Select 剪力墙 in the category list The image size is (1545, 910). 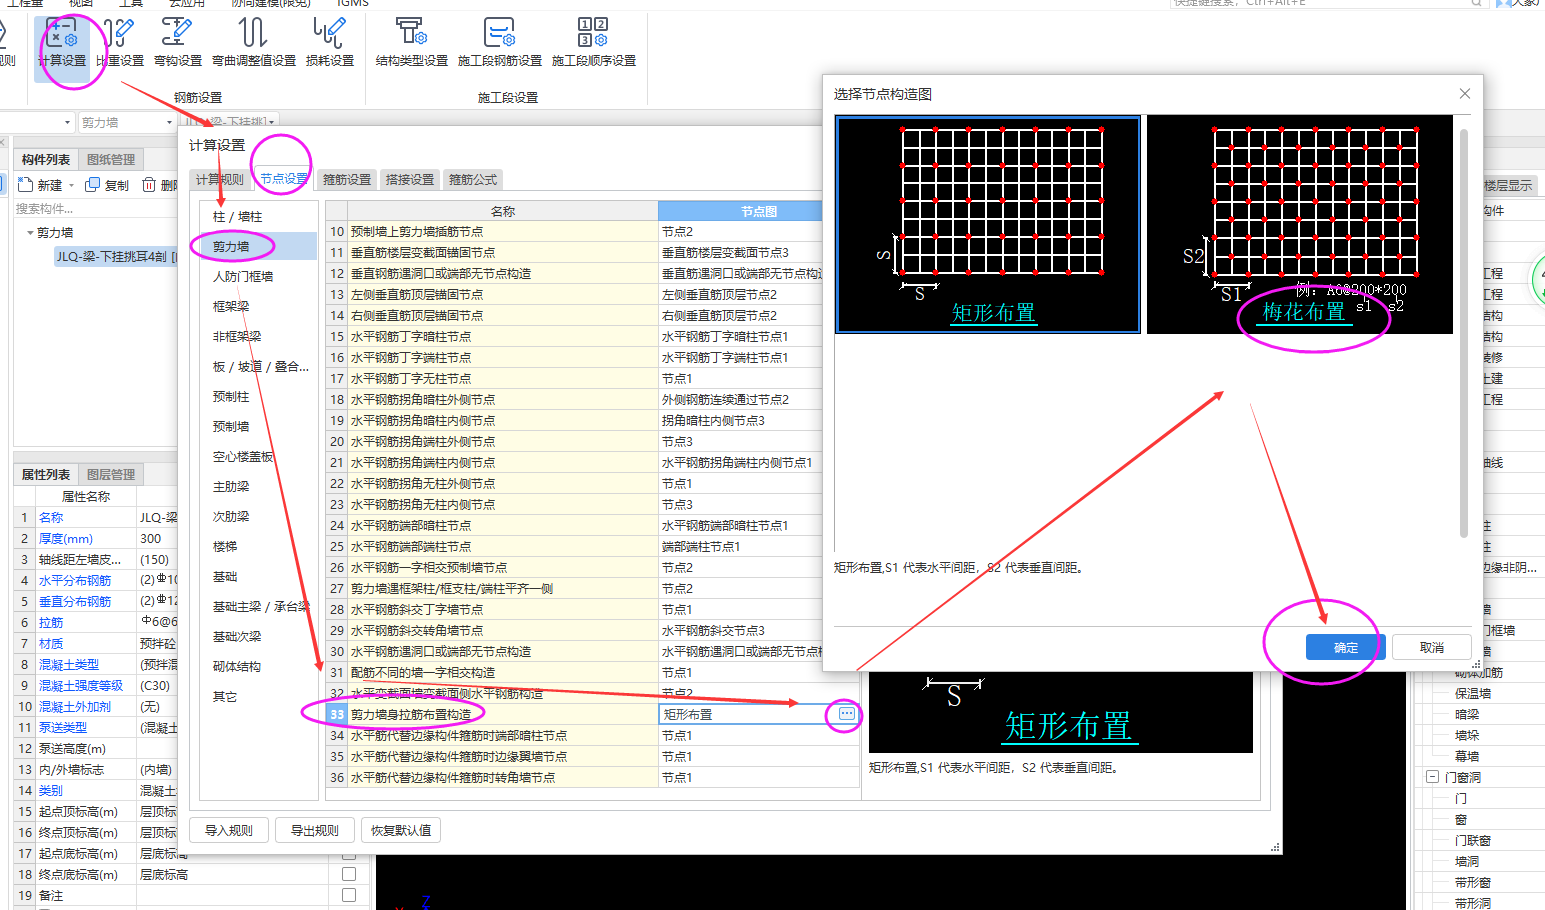click(258, 246)
